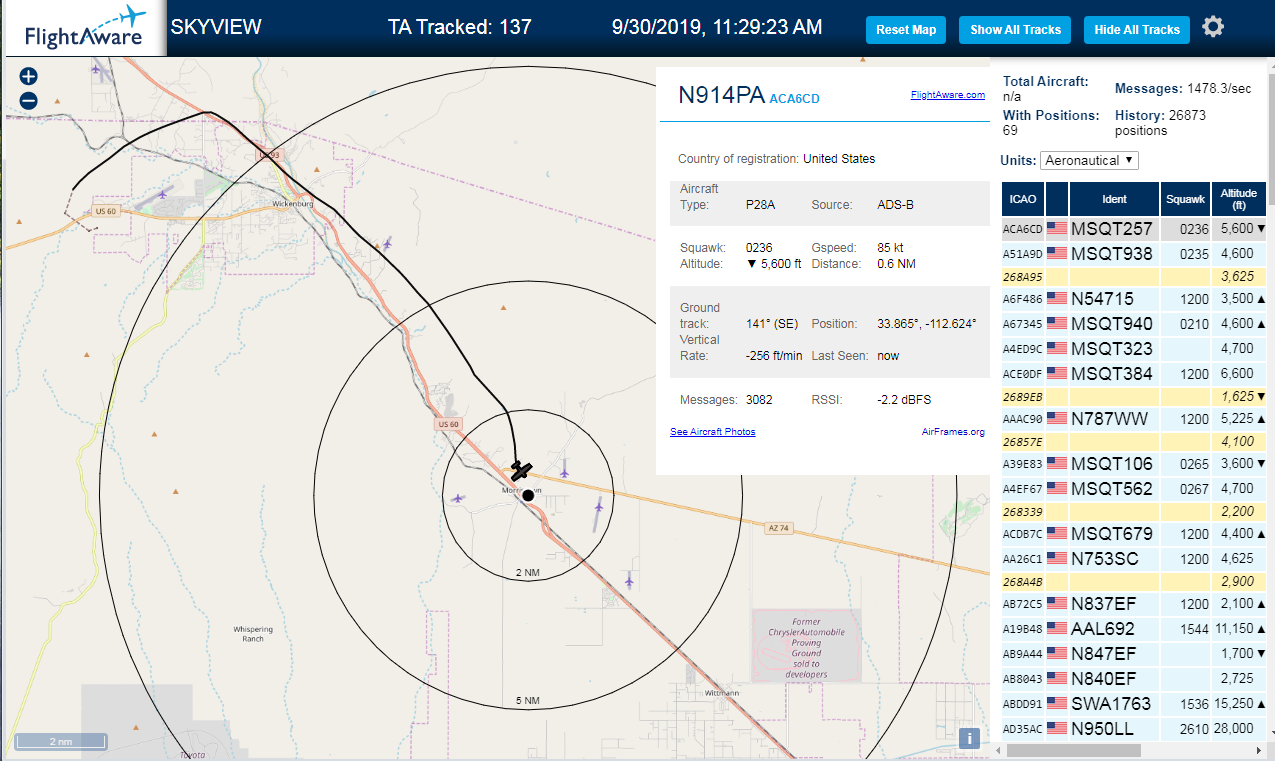Click the US flag in SWA1763 row
The height and width of the screenshot is (761, 1275).
(1056, 704)
